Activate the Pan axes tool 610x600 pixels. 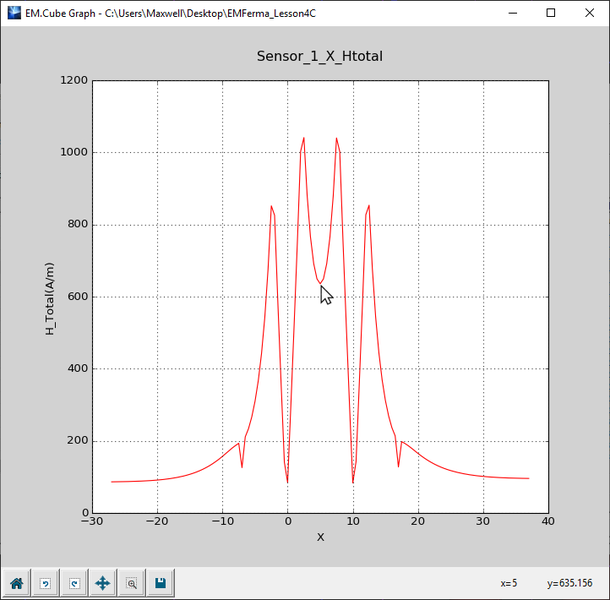(x=102, y=582)
